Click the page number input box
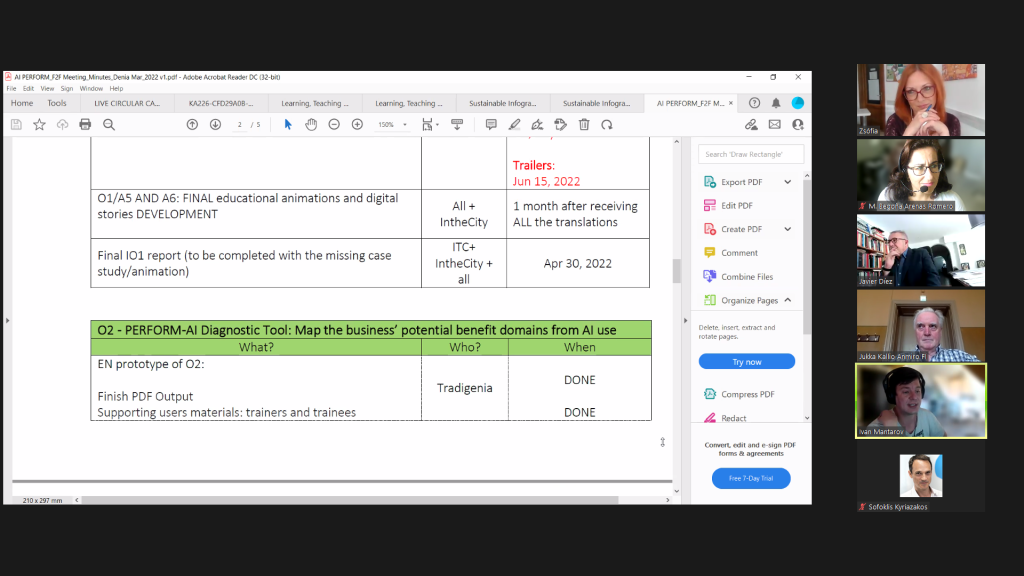1024x576 pixels. 240,125
